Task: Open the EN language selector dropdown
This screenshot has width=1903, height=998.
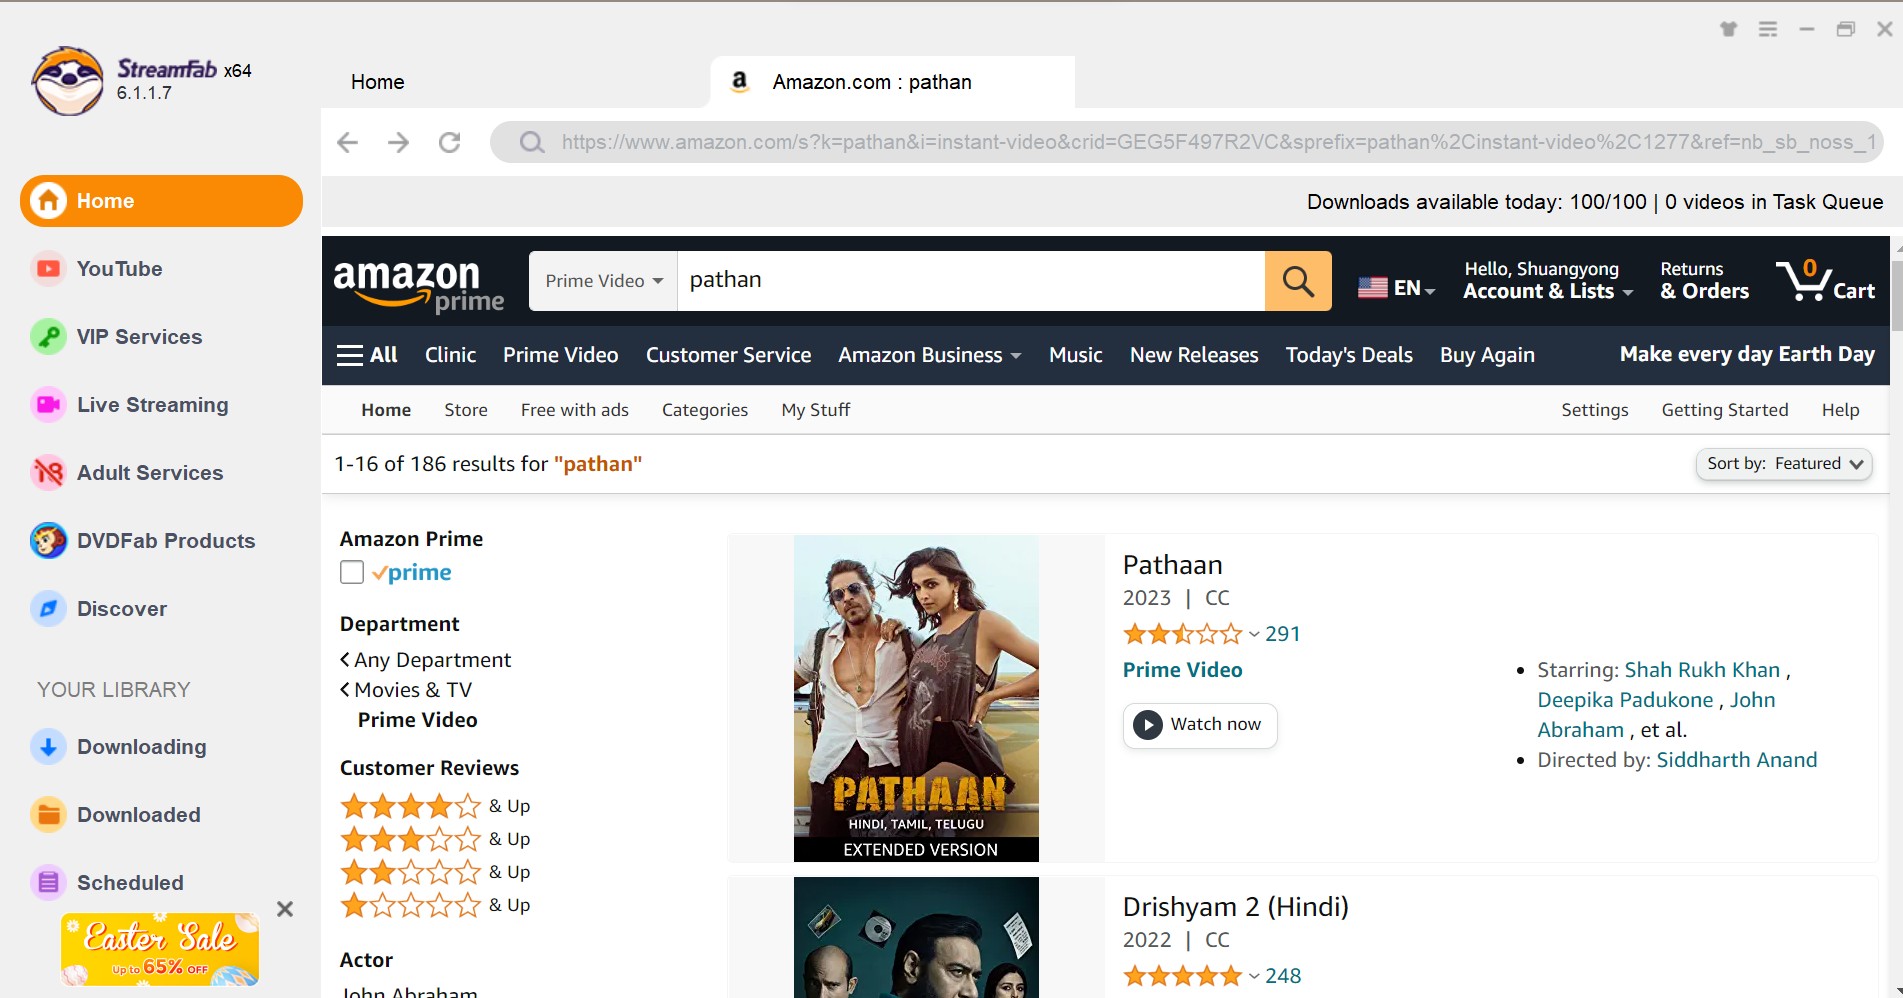Action: coord(1397,287)
